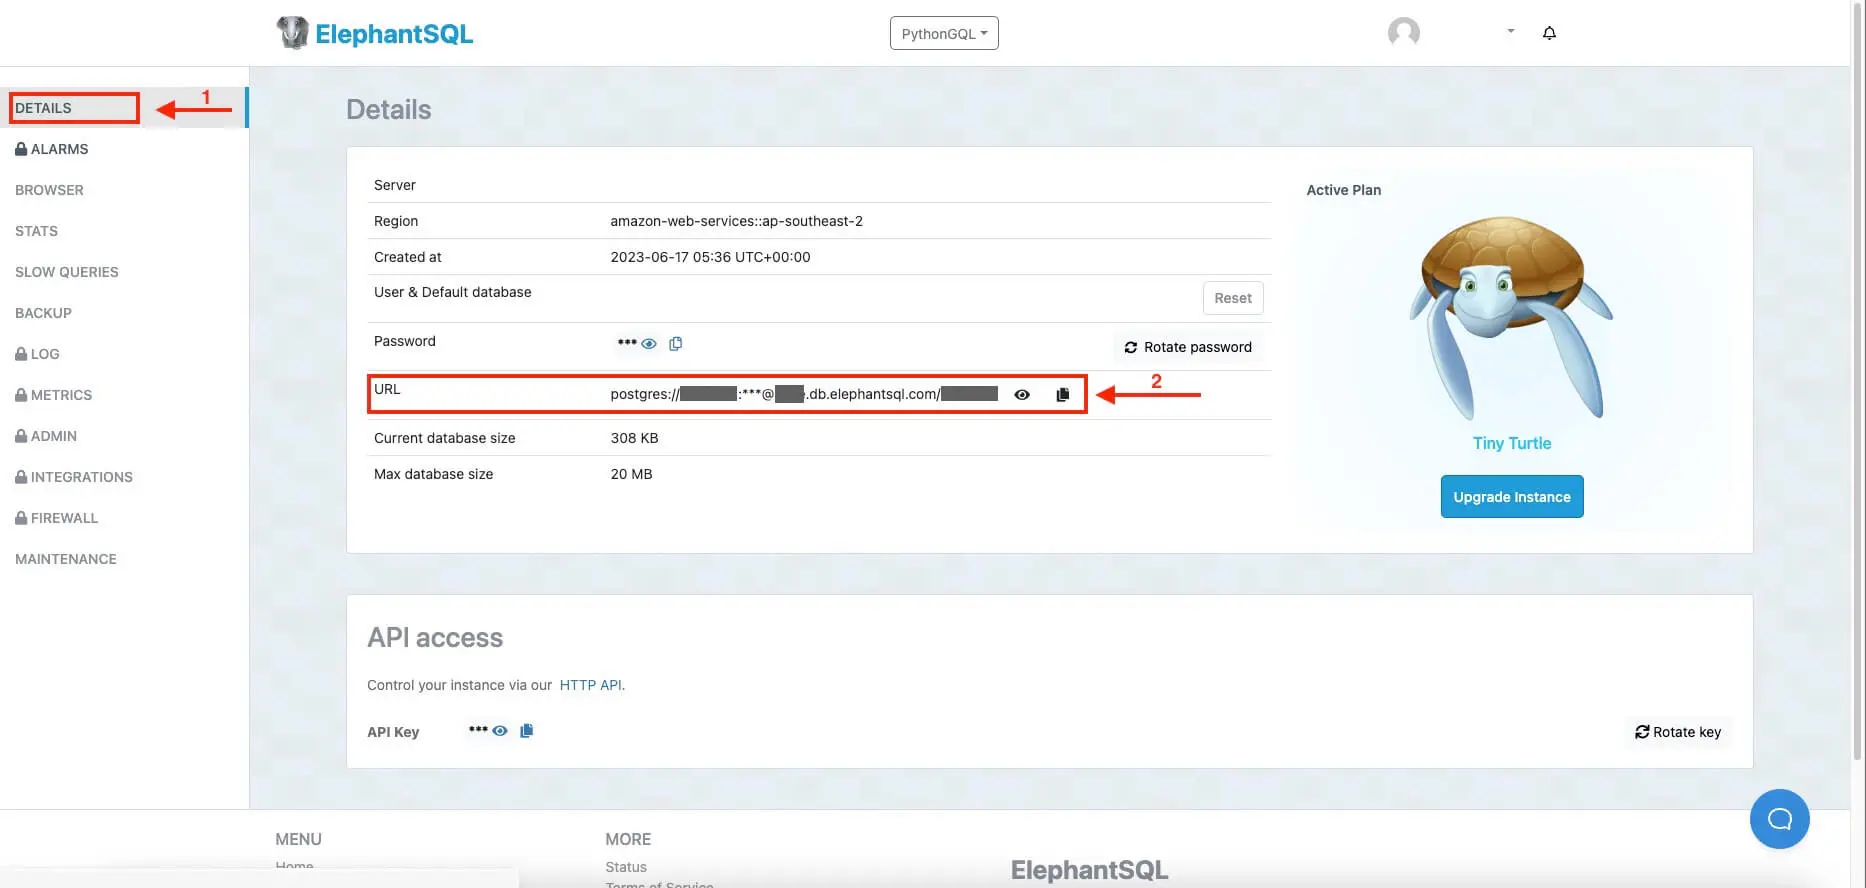Select Slow Queries in the sidebar
This screenshot has width=1866, height=888.
point(67,272)
